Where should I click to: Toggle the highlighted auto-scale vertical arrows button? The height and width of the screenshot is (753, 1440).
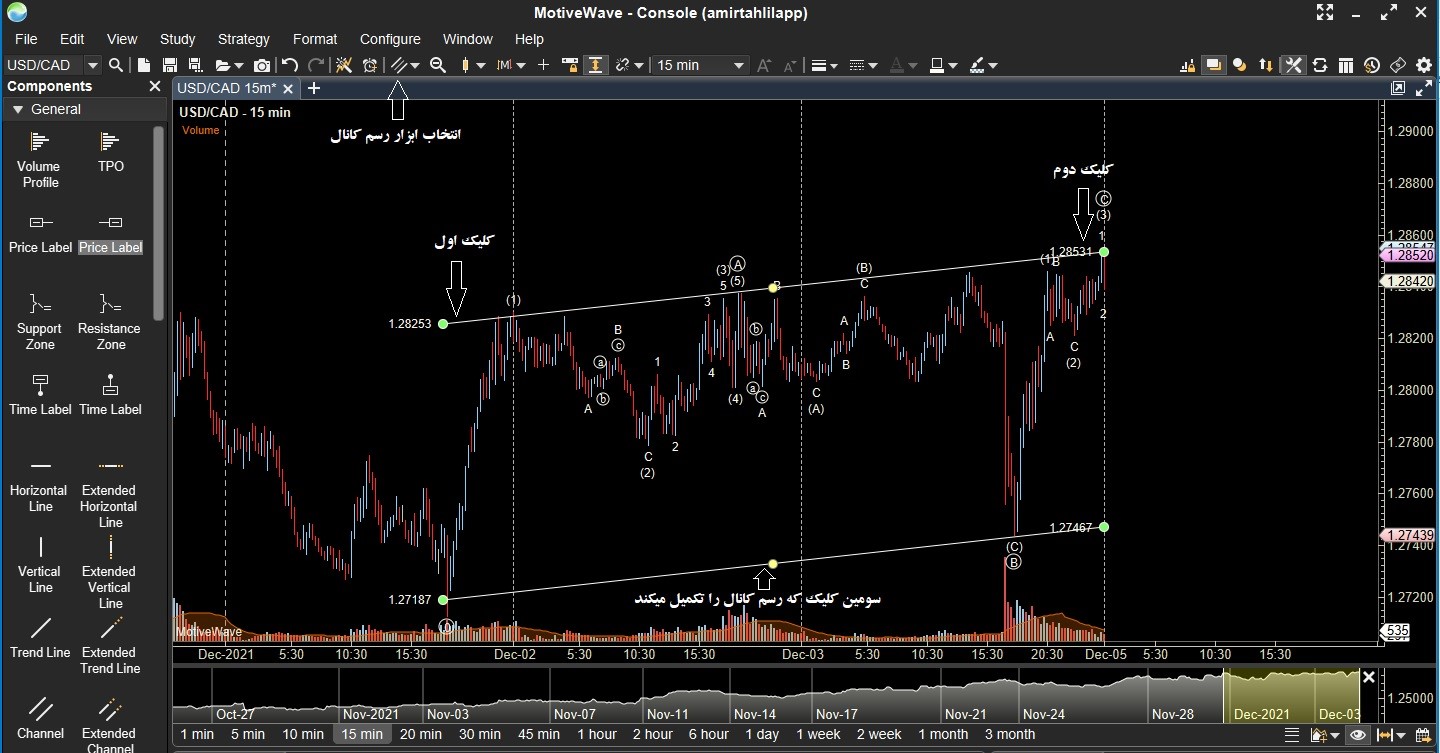(x=595, y=65)
